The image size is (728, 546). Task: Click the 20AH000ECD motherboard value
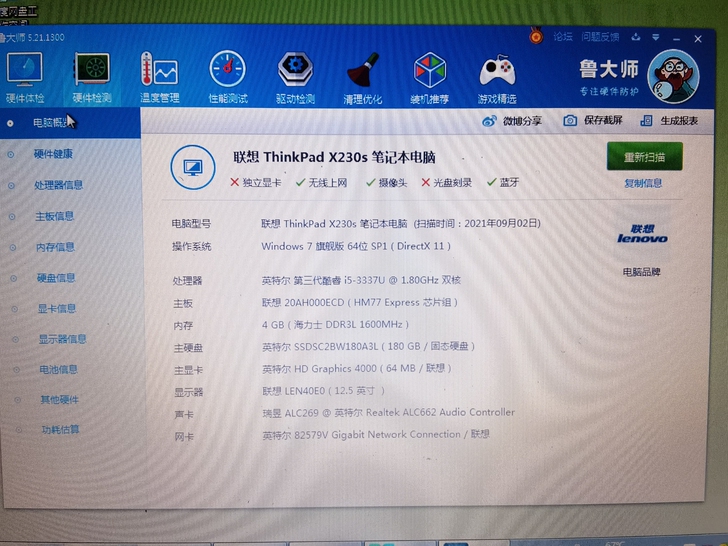click(x=360, y=303)
